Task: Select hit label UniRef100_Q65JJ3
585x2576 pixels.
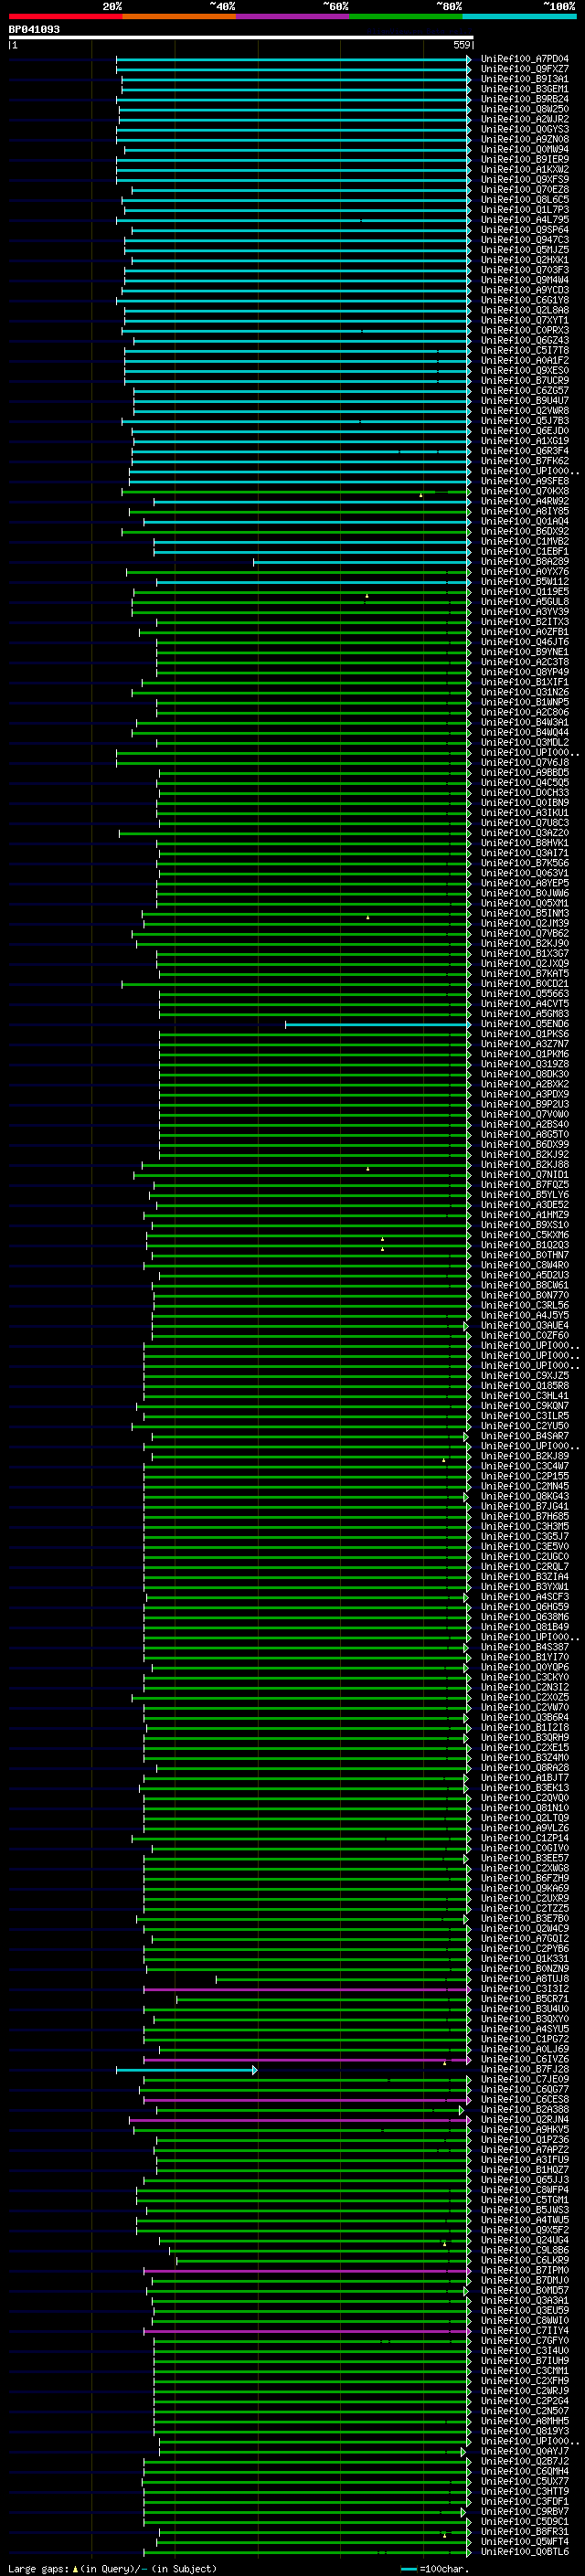Action: pos(524,2180)
